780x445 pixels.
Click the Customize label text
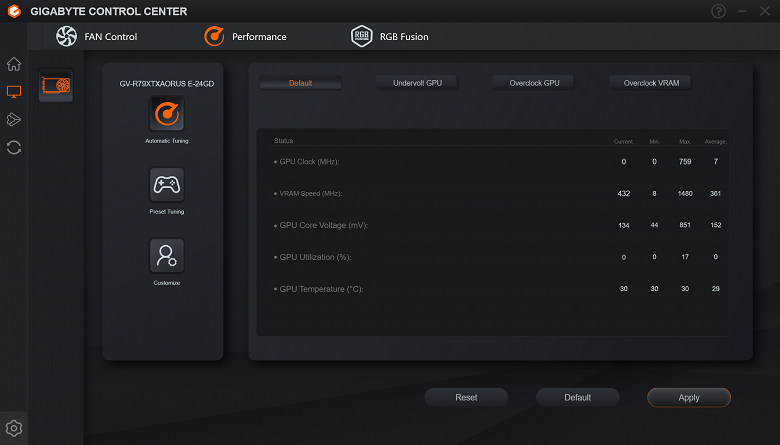coord(167,283)
